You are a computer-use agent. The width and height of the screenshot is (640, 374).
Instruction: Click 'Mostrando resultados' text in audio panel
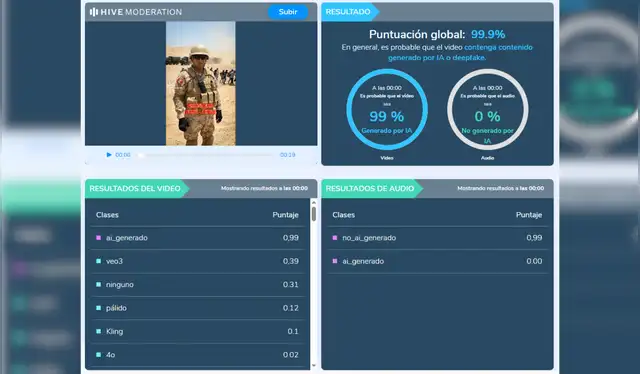click(500, 188)
